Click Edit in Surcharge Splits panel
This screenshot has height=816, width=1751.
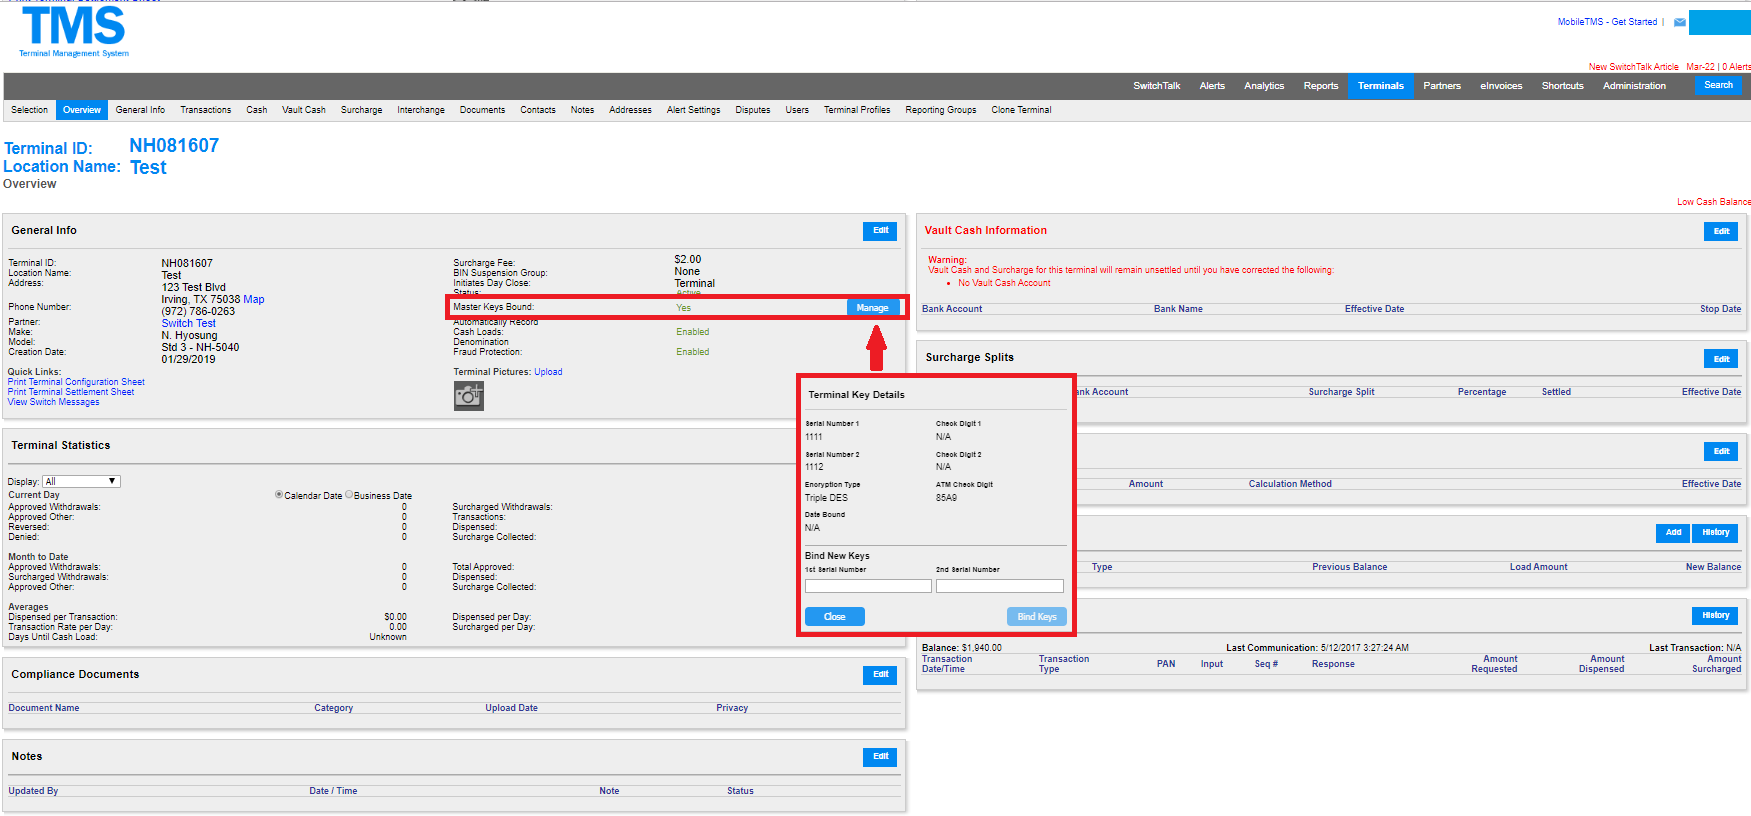pyautogui.click(x=1721, y=359)
